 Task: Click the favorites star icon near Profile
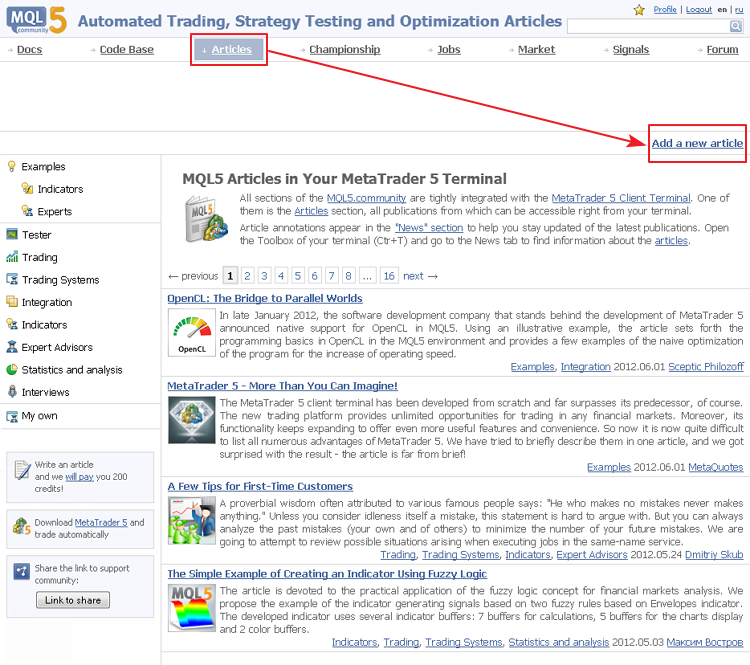639,10
